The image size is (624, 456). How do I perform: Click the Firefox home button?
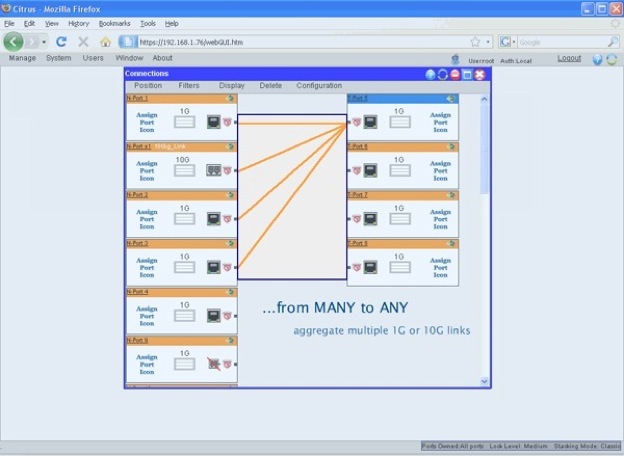[x=105, y=41]
